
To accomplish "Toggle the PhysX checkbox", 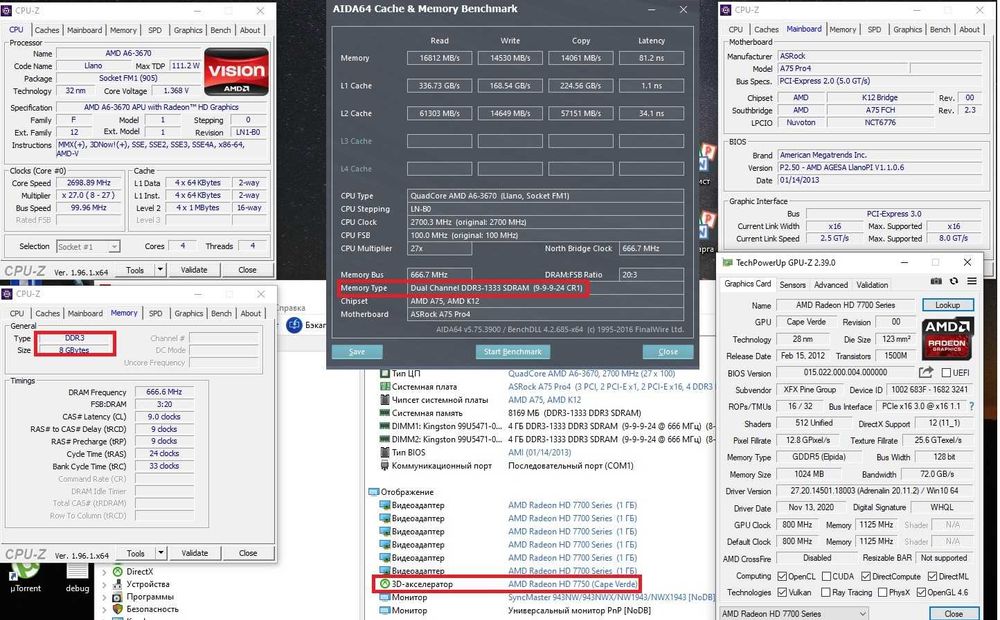I will [883, 593].
